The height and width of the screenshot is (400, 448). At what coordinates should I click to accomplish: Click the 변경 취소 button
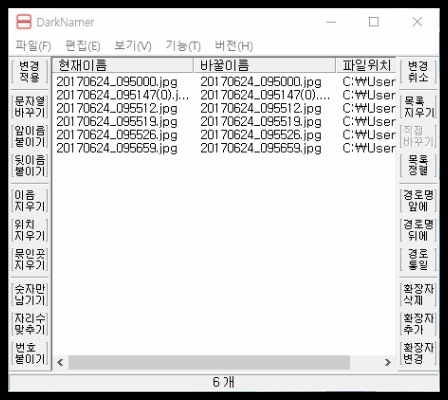pos(418,72)
